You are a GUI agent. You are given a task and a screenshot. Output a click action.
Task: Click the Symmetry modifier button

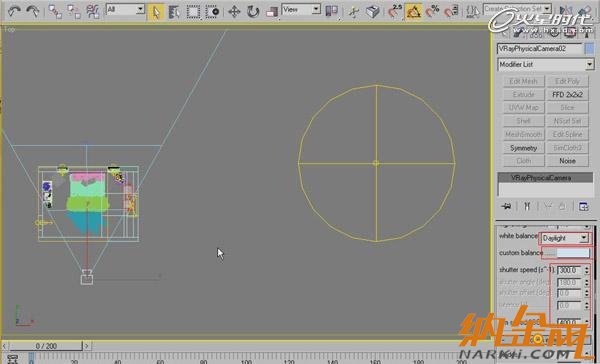523,148
